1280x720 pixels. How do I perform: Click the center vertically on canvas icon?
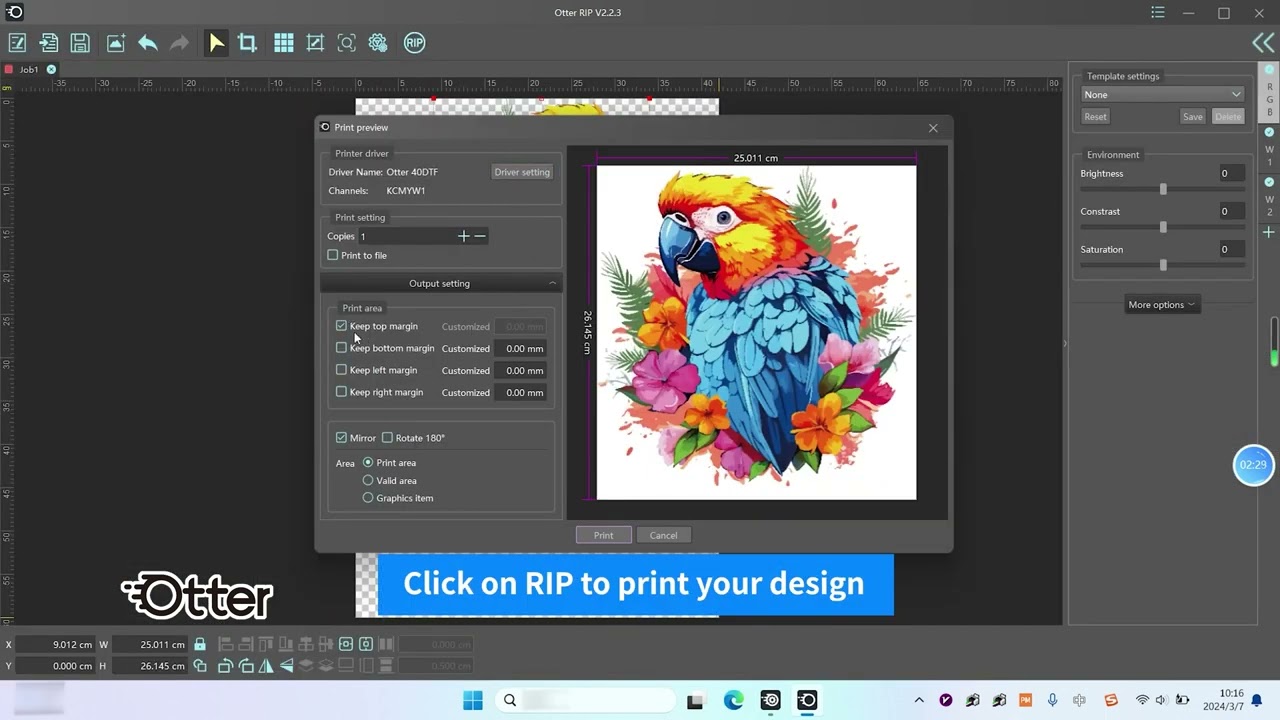point(366,644)
